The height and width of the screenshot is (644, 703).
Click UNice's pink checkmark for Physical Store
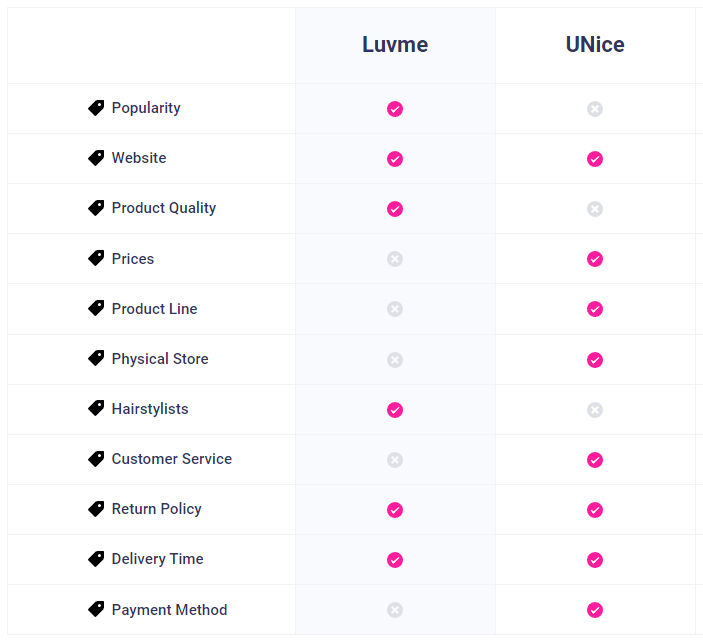tap(595, 360)
